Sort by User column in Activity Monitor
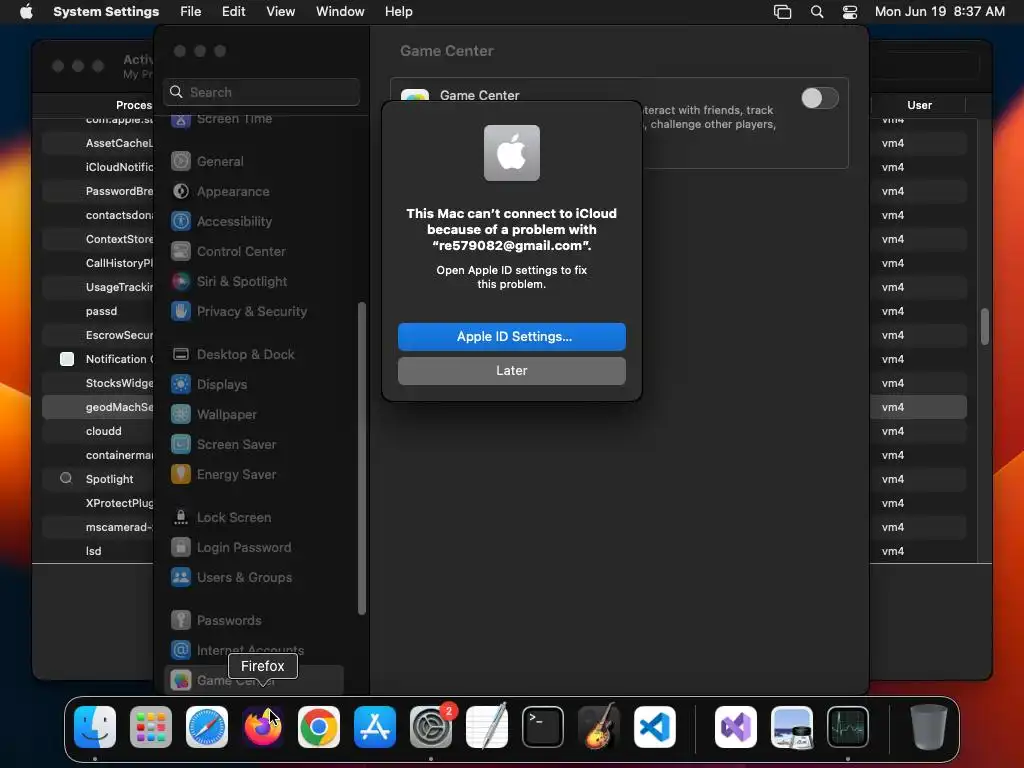This screenshot has width=1024, height=768. 919,105
